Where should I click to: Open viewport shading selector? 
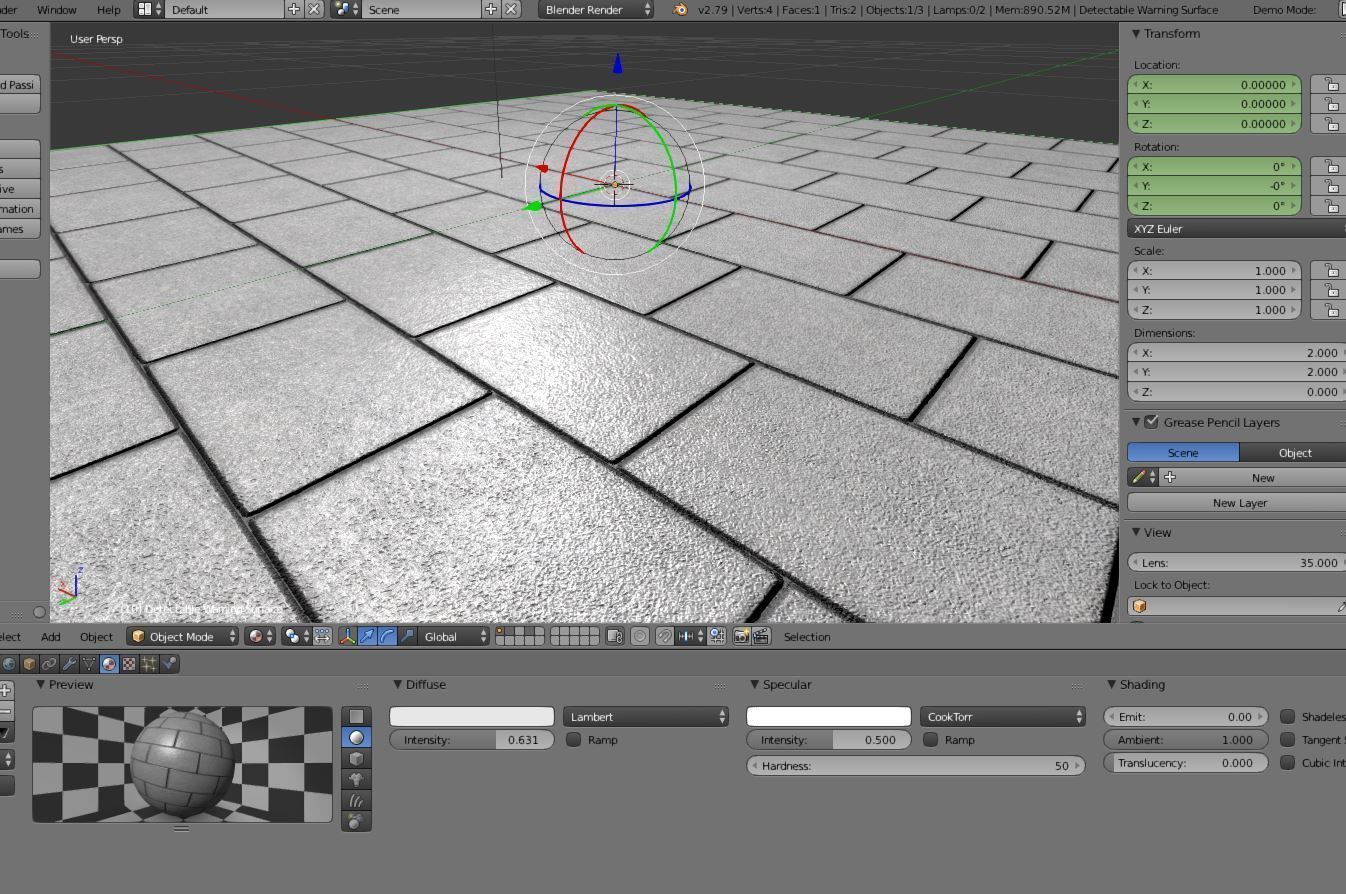pos(260,636)
